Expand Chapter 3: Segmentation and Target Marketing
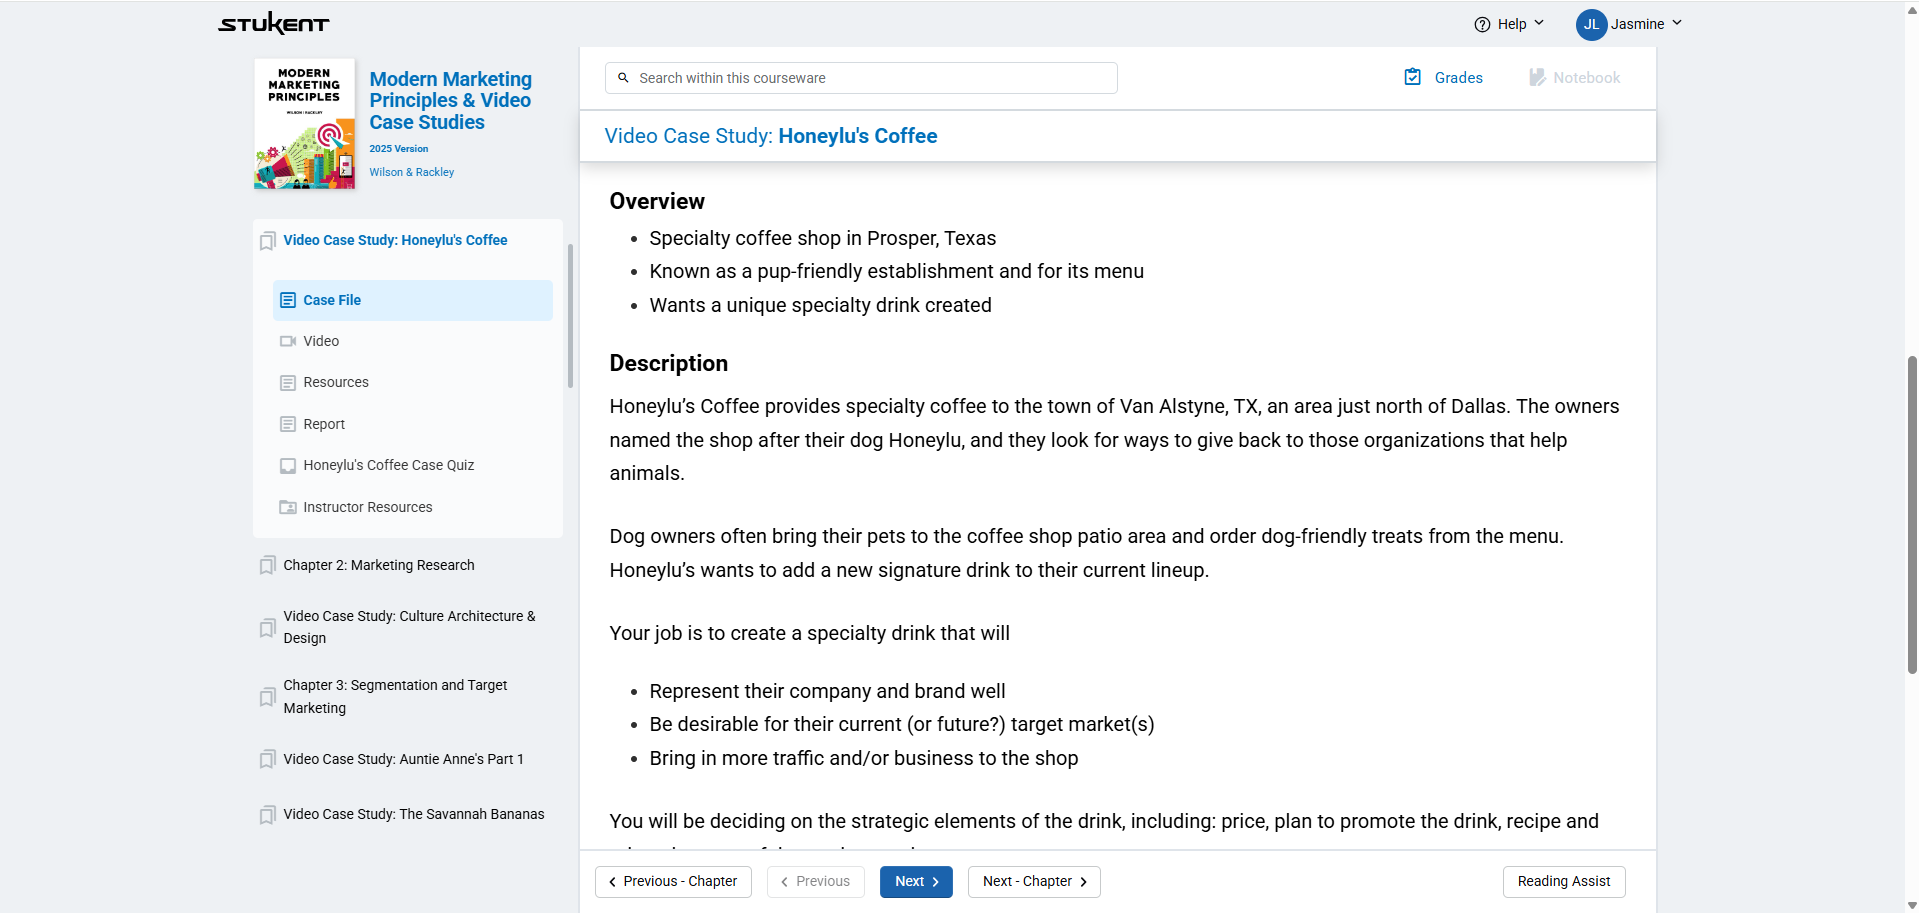 [395, 696]
